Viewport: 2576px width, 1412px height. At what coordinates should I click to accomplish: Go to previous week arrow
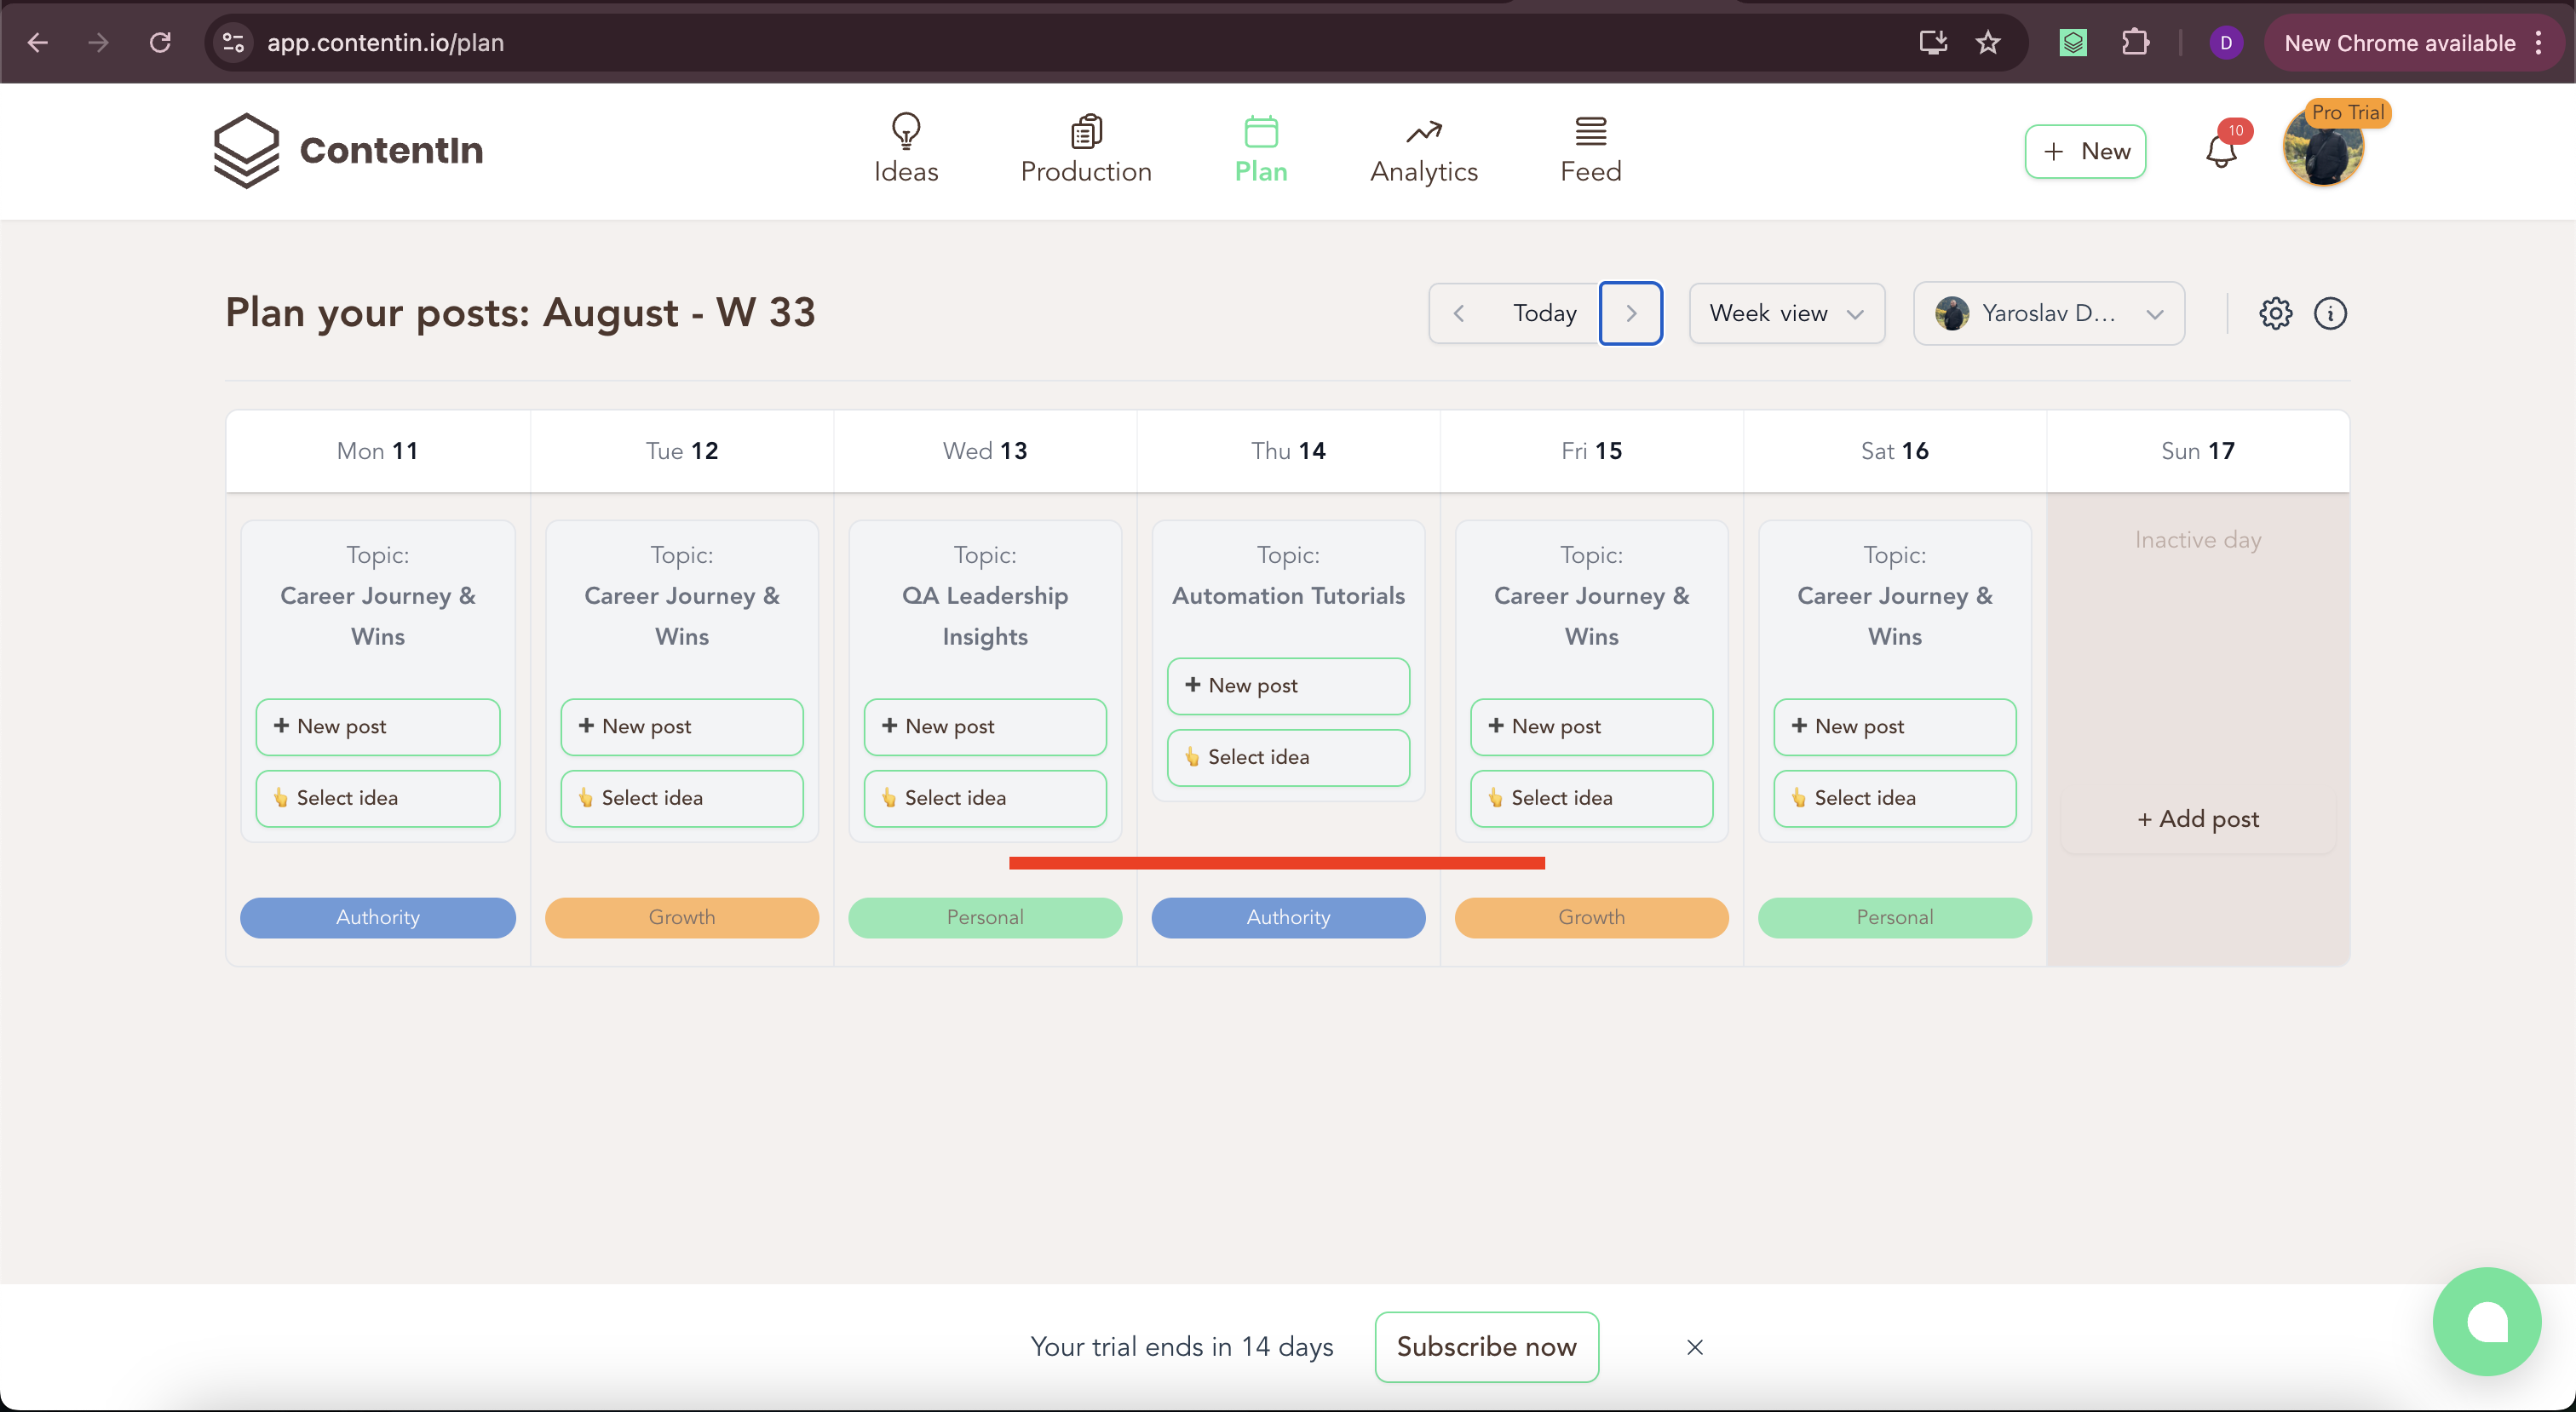click(x=1459, y=313)
